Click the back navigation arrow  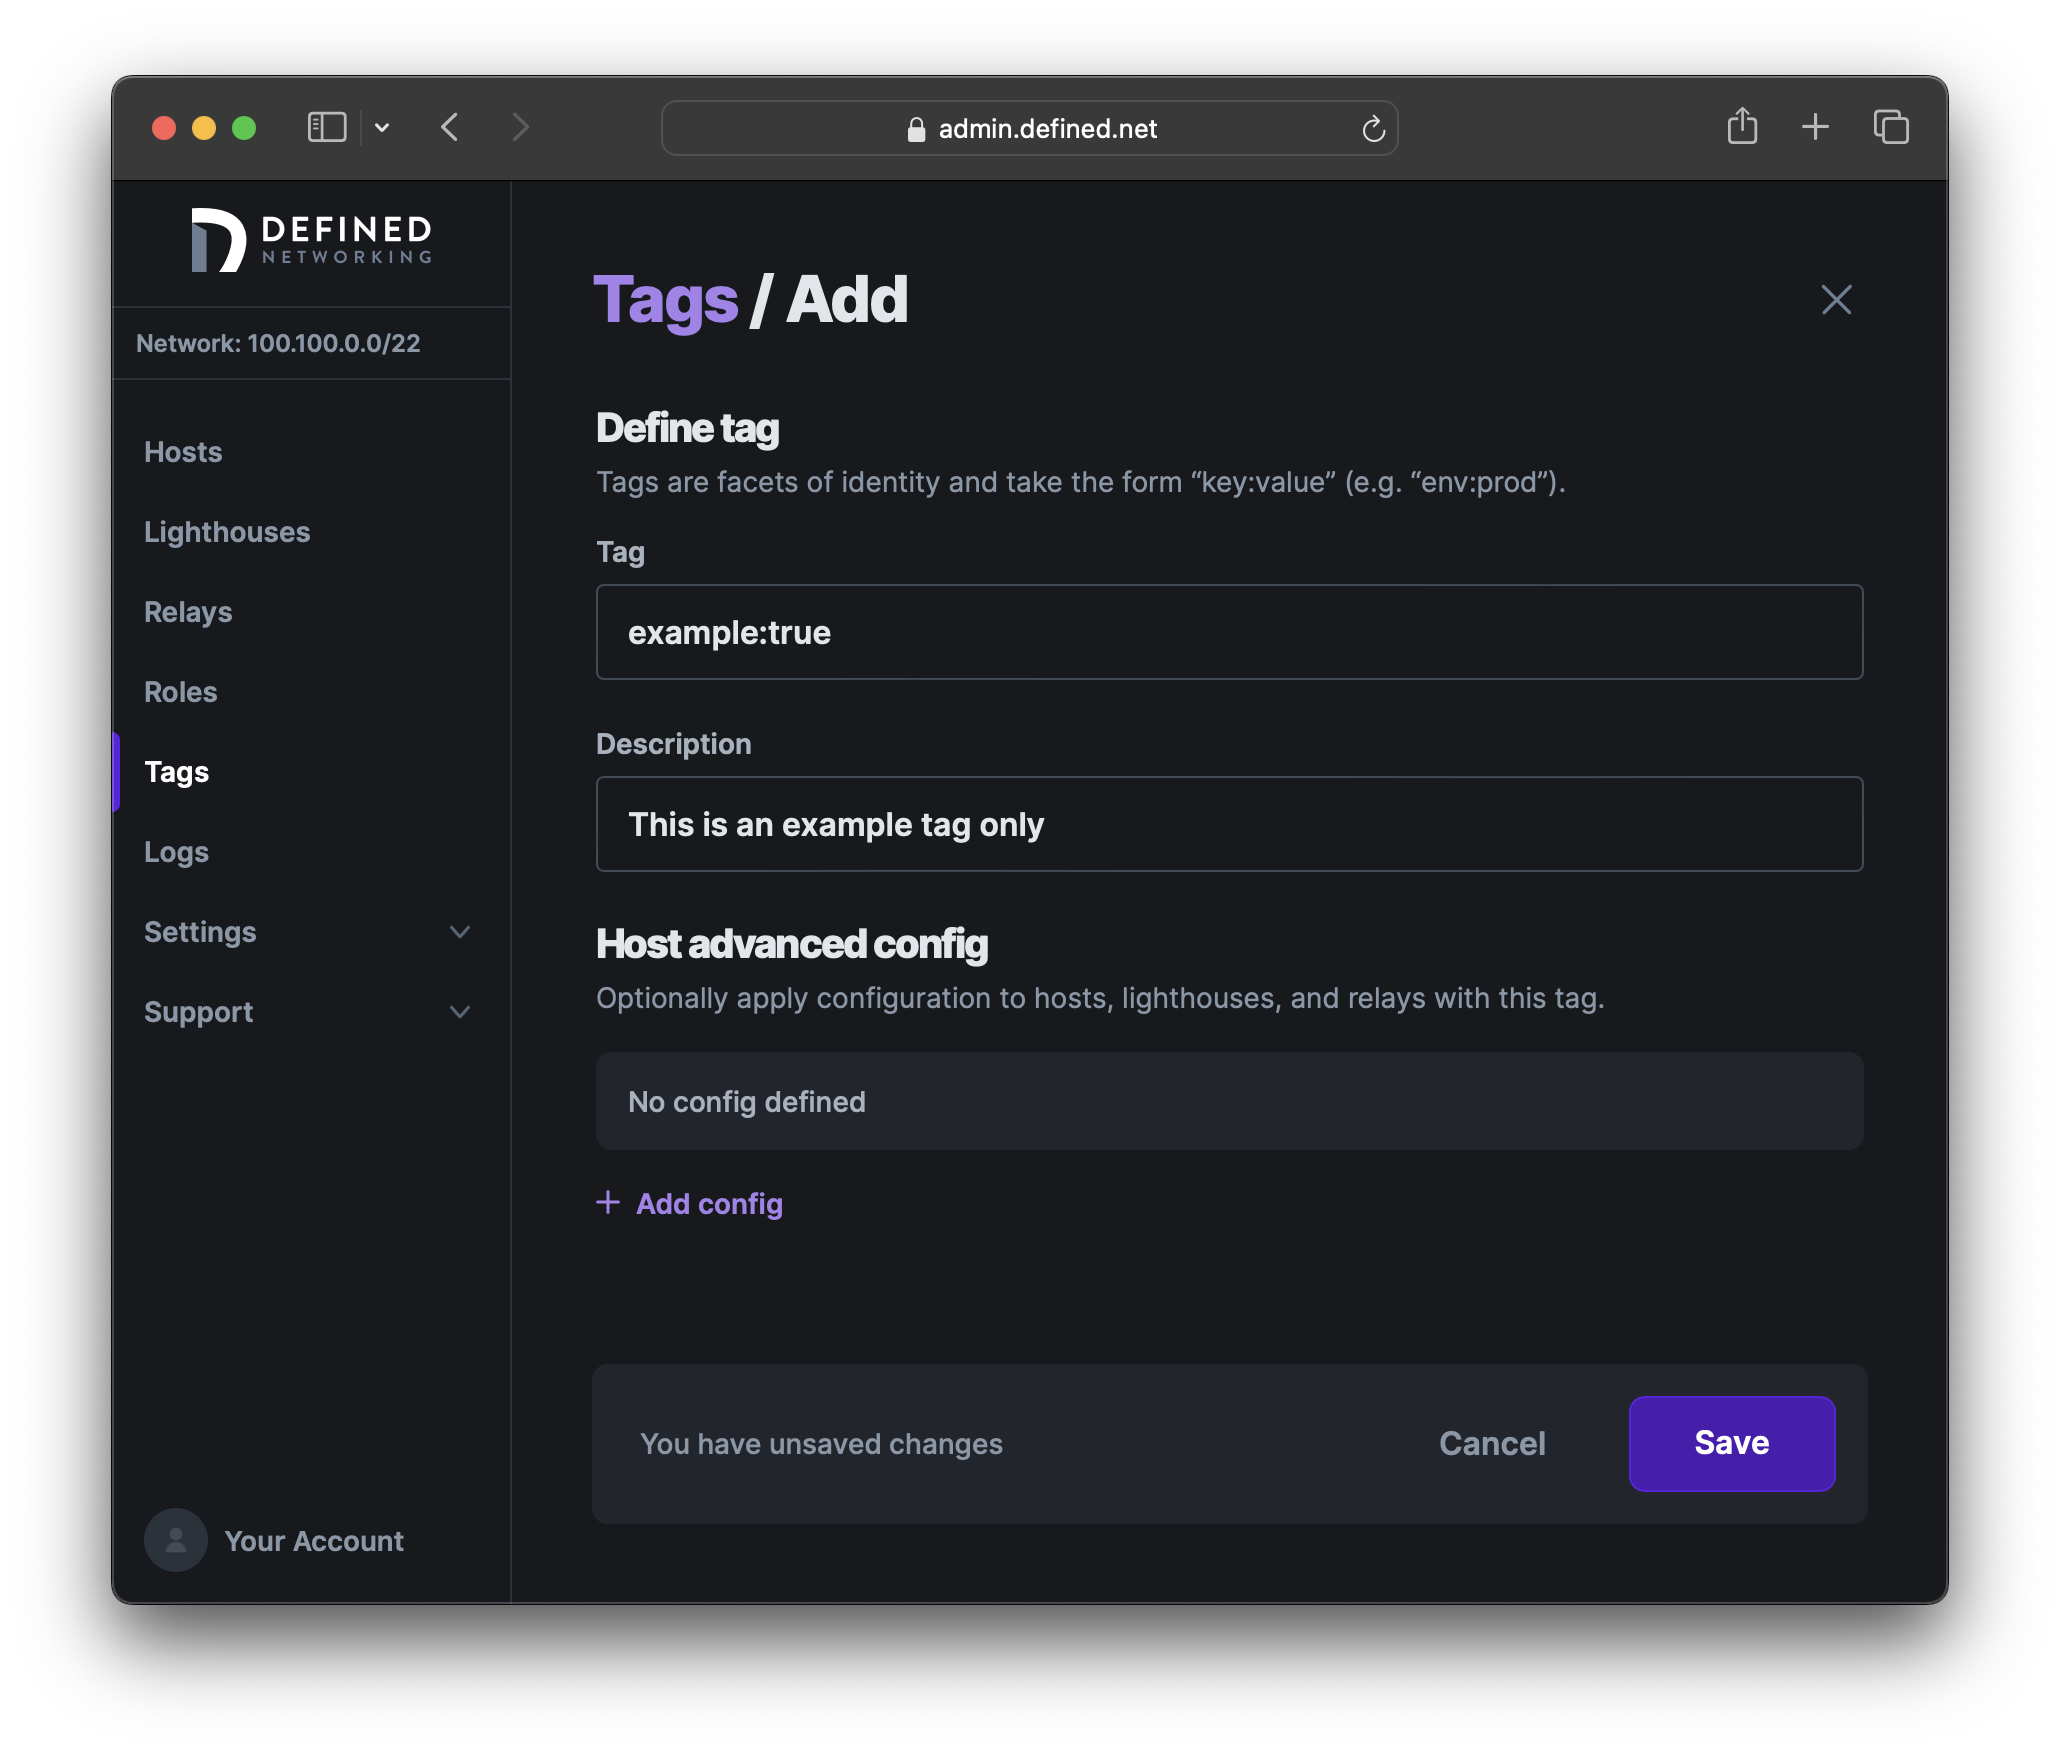coord(449,127)
